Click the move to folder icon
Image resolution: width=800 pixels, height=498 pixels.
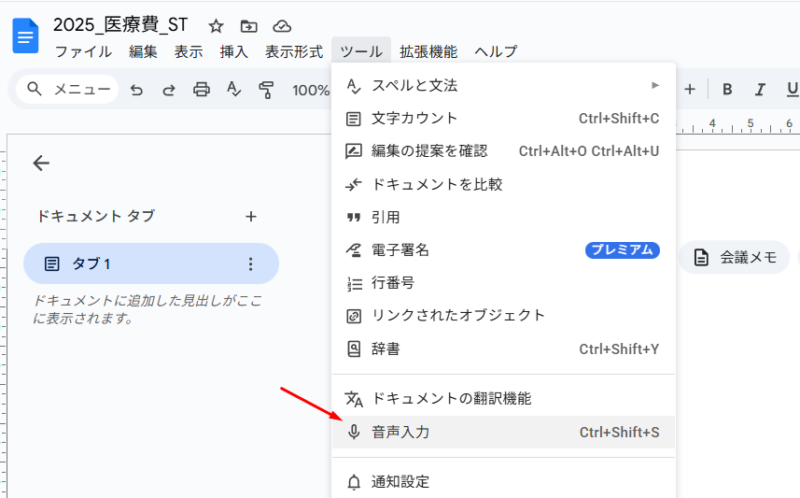coord(248,26)
